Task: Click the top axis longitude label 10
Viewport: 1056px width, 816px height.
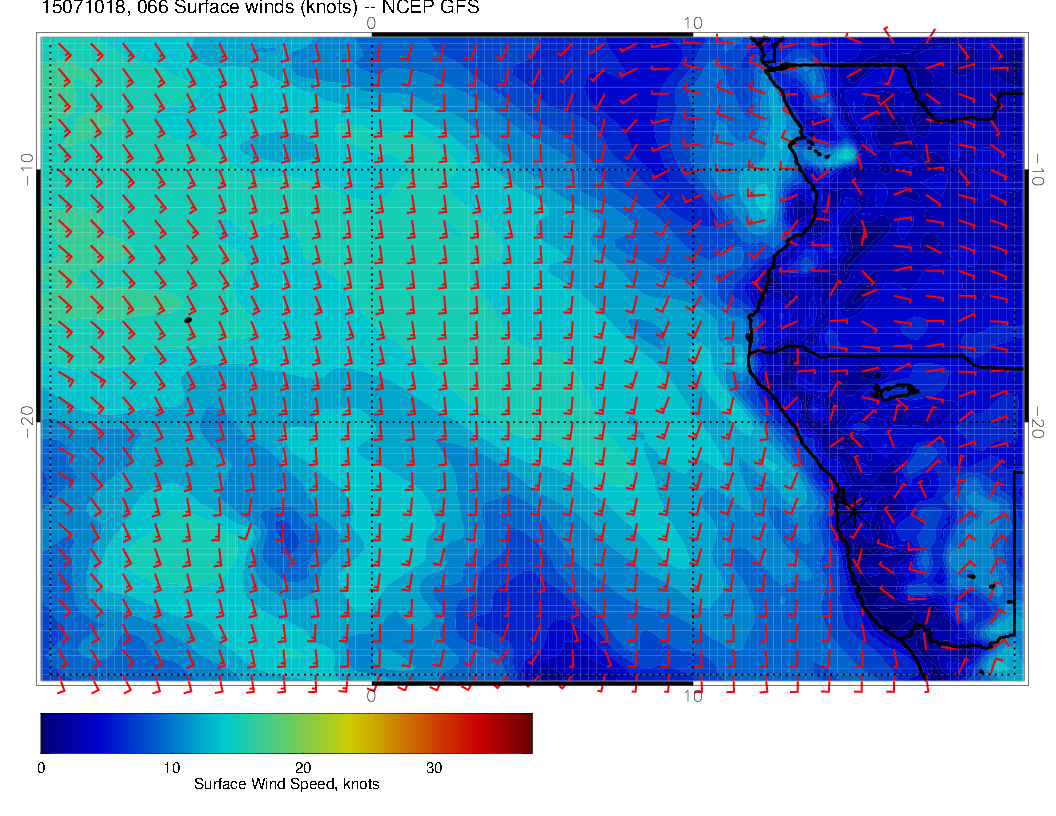Action: click(693, 22)
